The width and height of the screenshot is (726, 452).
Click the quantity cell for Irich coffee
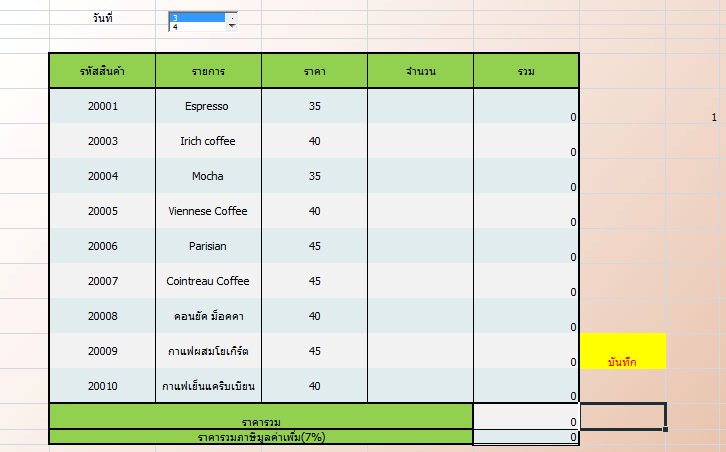click(x=420, y=141)
